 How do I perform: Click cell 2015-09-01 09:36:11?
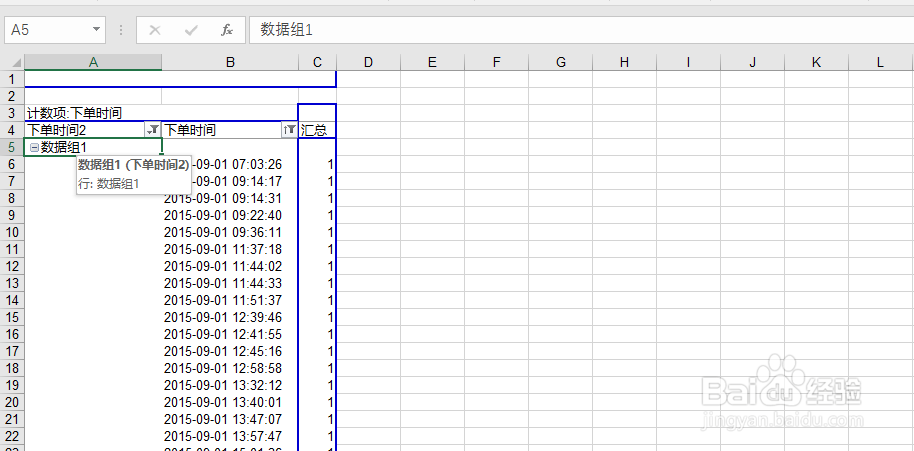(x=230, y=232)
